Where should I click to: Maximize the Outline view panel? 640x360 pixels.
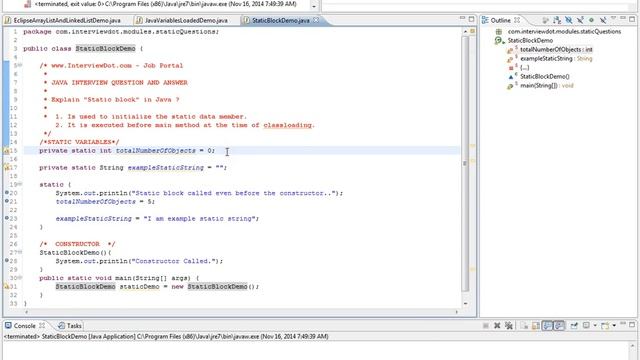(x=632, y=20)
